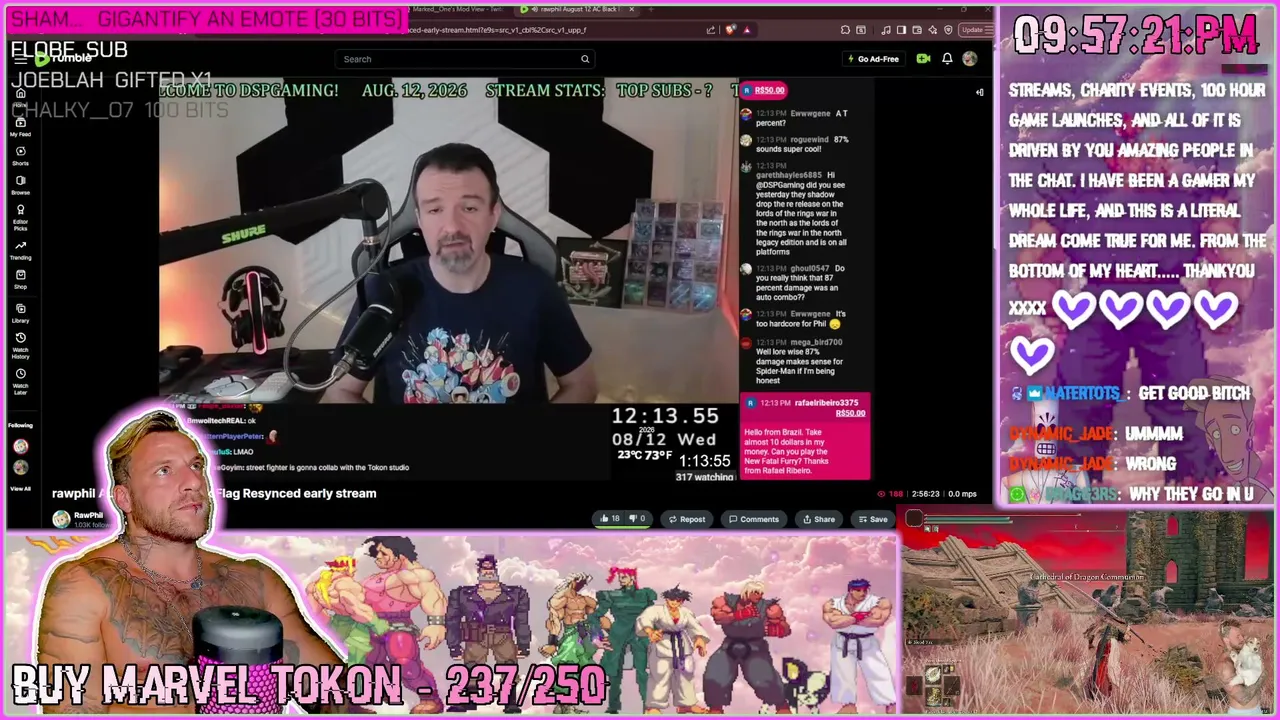The height and width of the screenshot is (720, 1280).
Task: Click the mega_bird700 chat username
Action: tap(816, 342)
